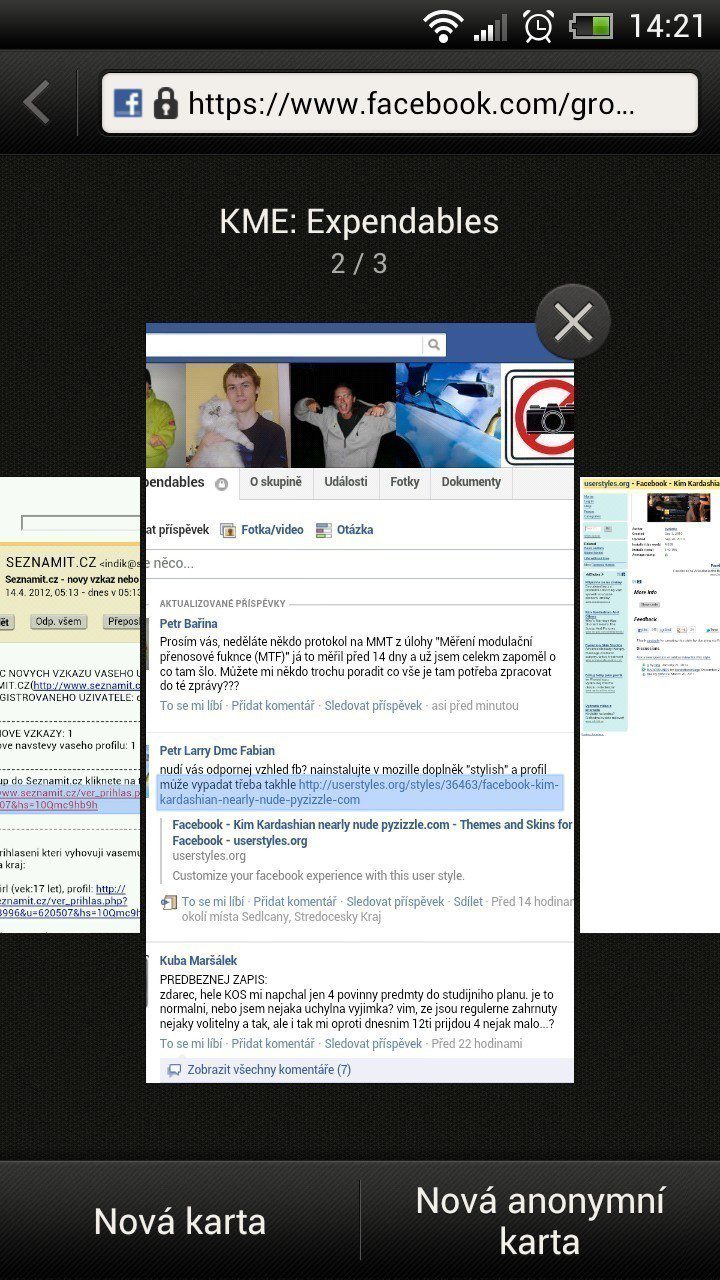Tap the cover photo of man with cat
The height and width of the screenshot is (1280, 720).
(x=238, y=415)
